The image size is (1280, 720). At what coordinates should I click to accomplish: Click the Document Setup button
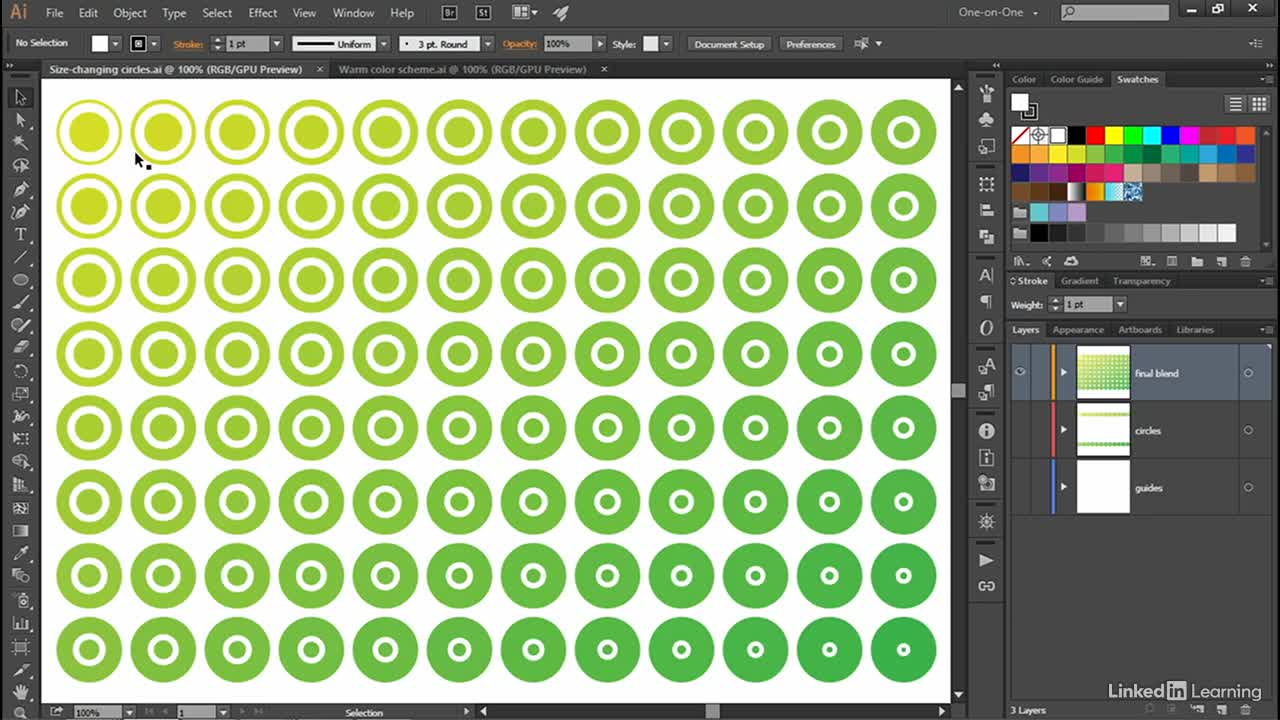729,44
